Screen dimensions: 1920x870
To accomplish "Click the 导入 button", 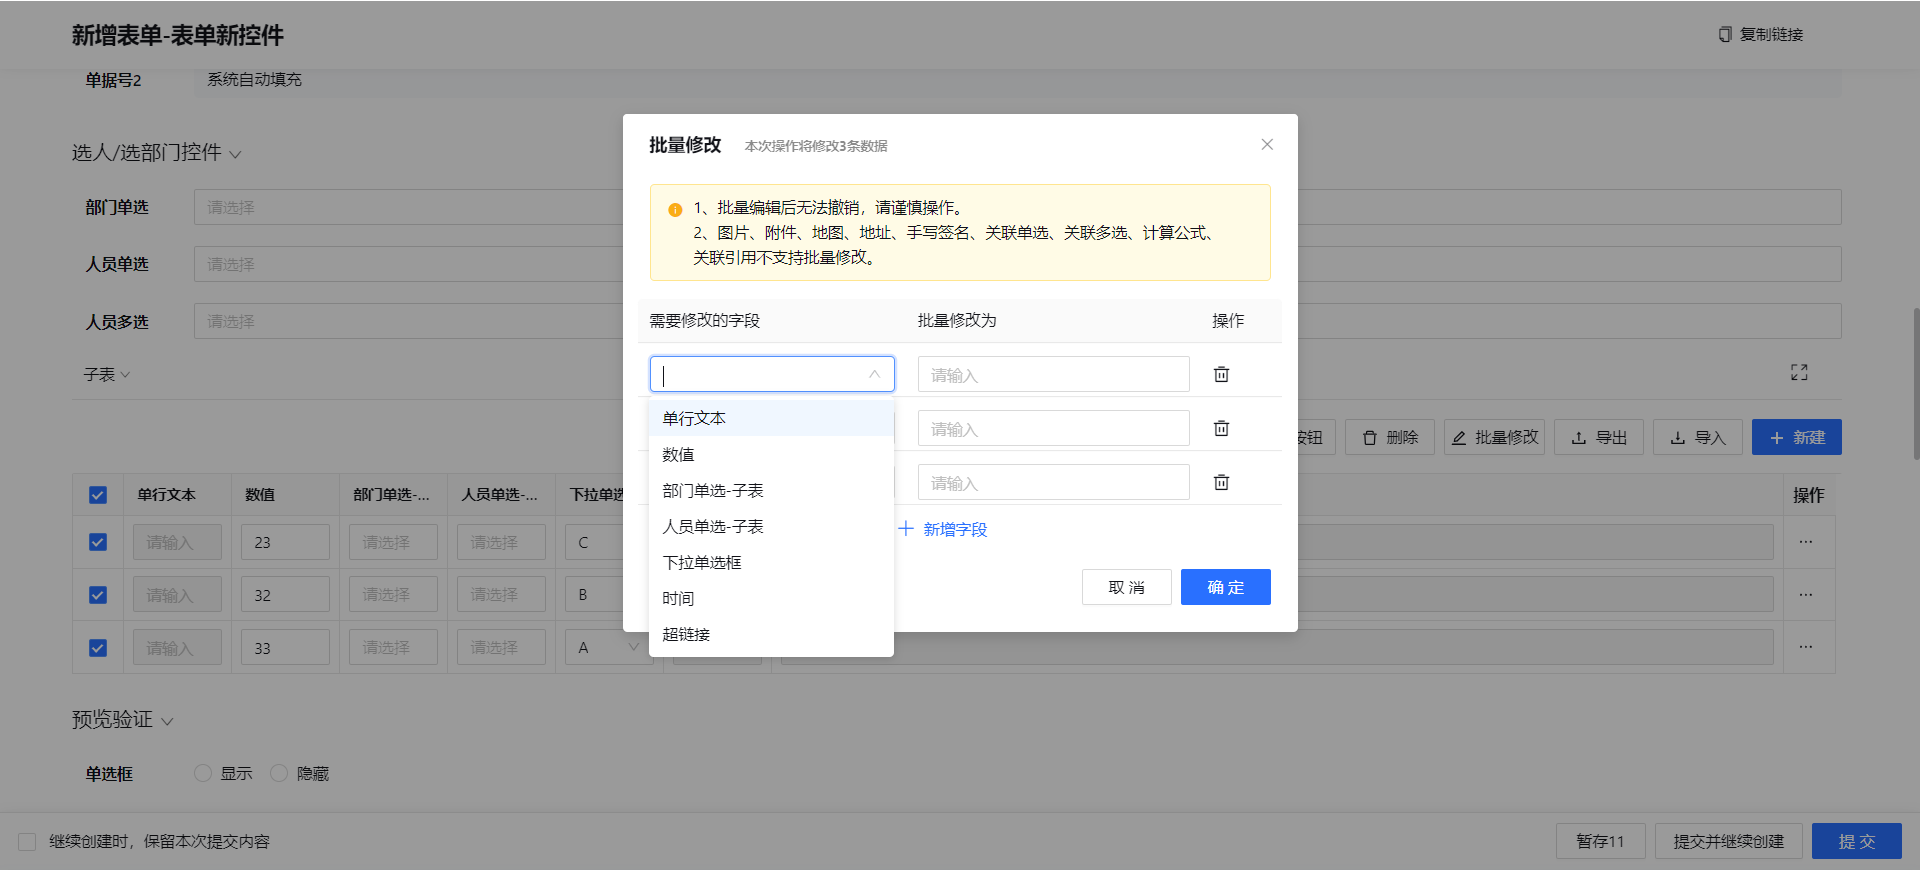I will tap(1698, 437).
